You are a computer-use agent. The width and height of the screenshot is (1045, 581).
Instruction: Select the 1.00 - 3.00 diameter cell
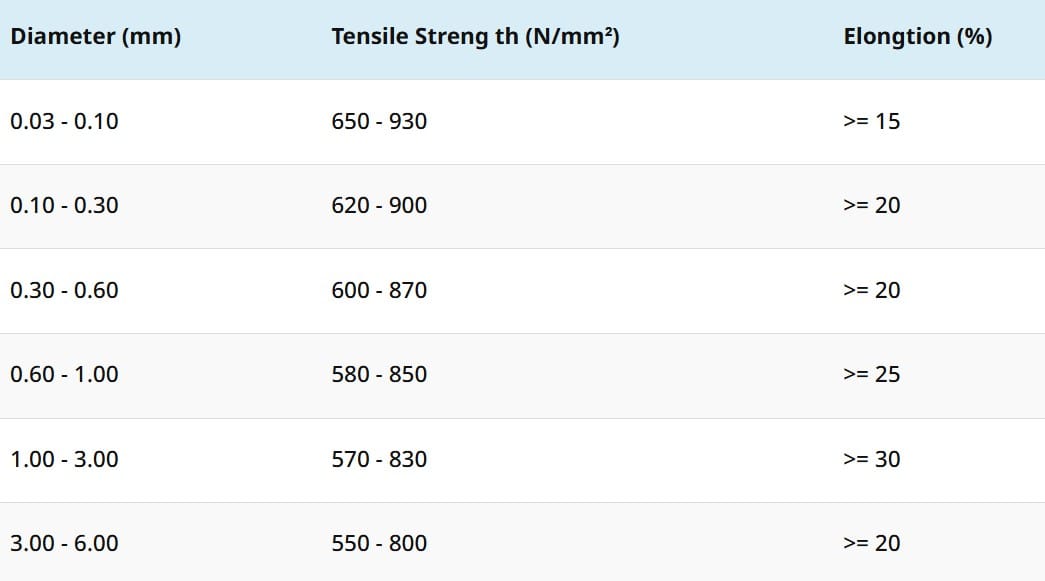(64, 459)
